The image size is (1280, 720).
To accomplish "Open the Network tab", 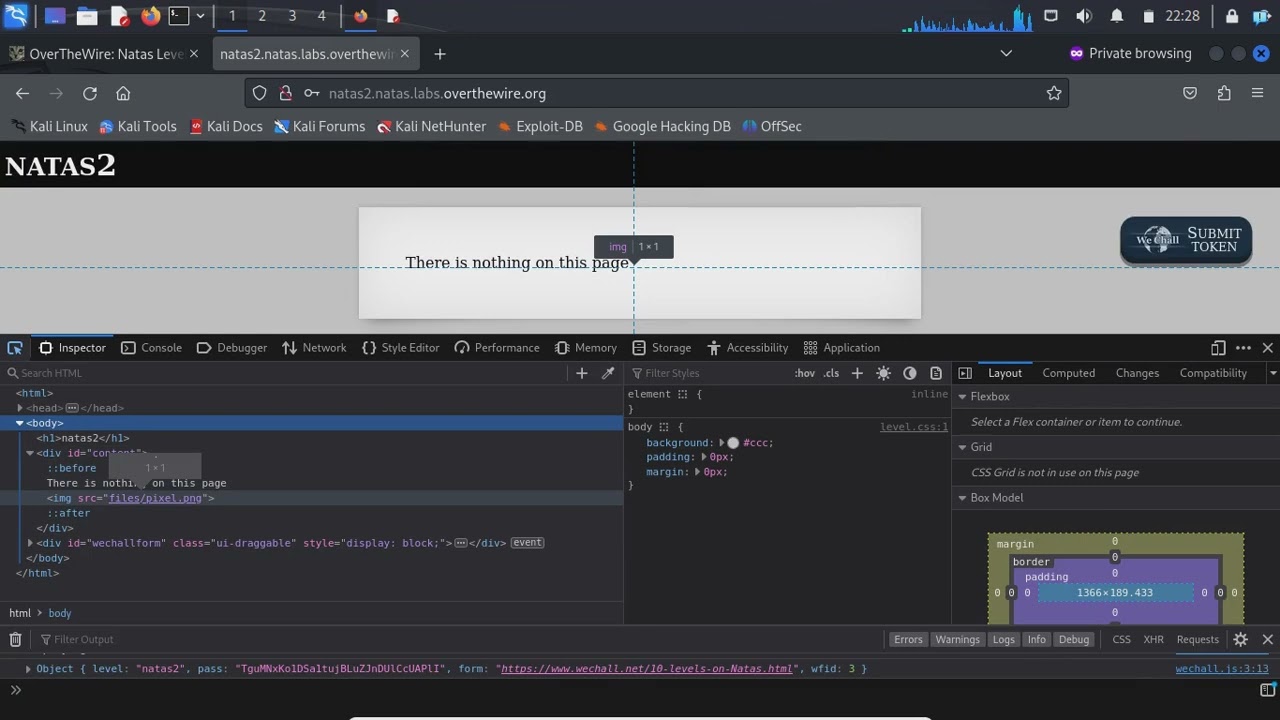I will pyautogui.click(x=314, y=348).
